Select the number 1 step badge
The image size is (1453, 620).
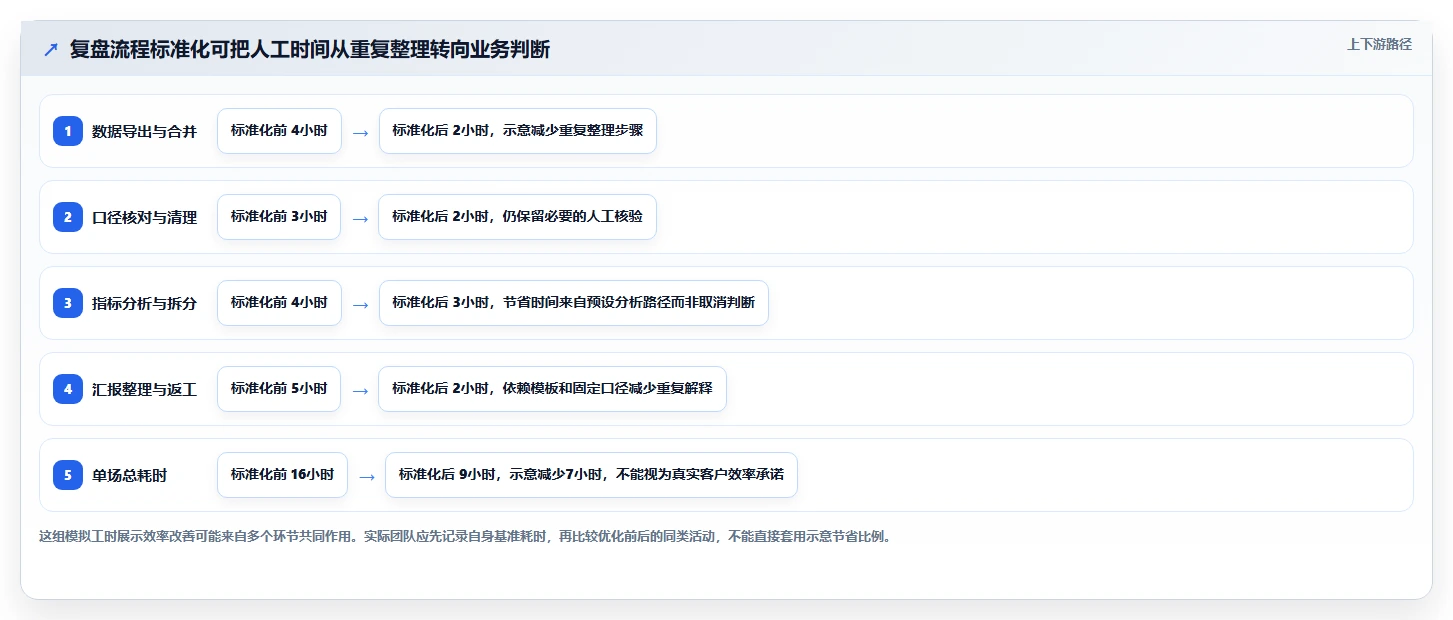[68, 131]
